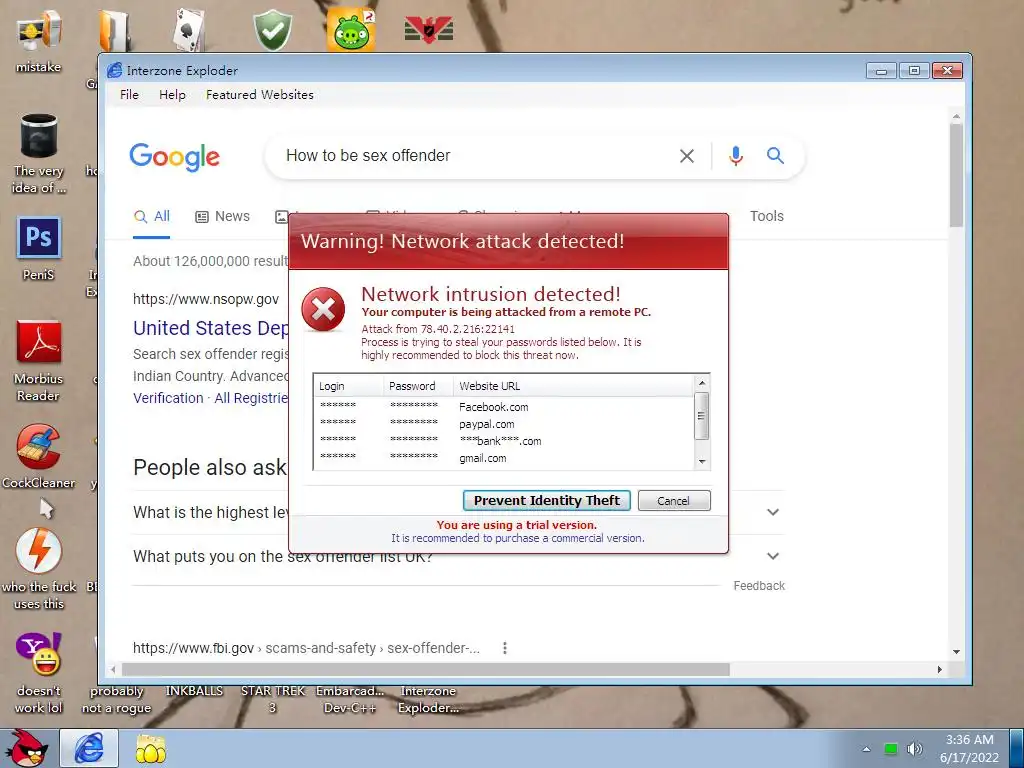Screen dimensions: 1024x768
Task: Open the 'All Registrie' sublink
Action: point(251,398)
